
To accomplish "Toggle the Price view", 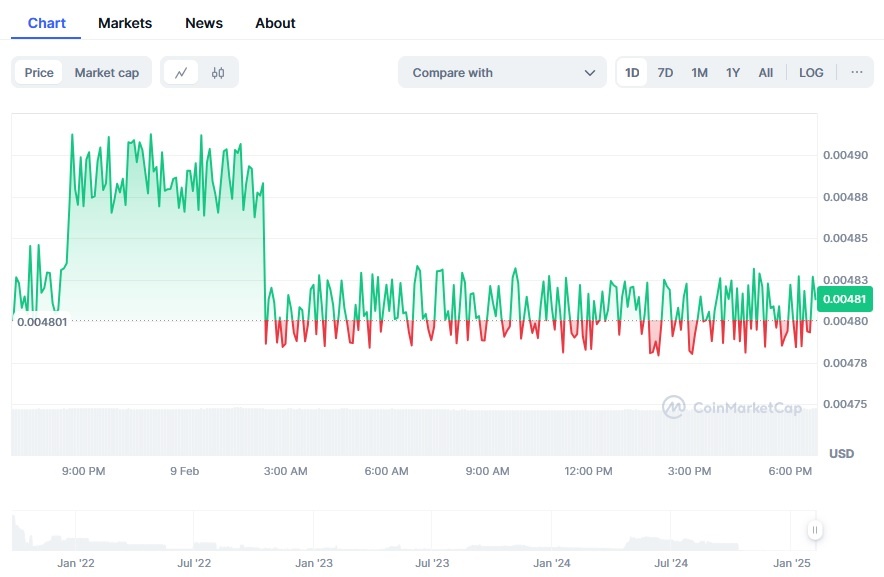I will point(39,73).
